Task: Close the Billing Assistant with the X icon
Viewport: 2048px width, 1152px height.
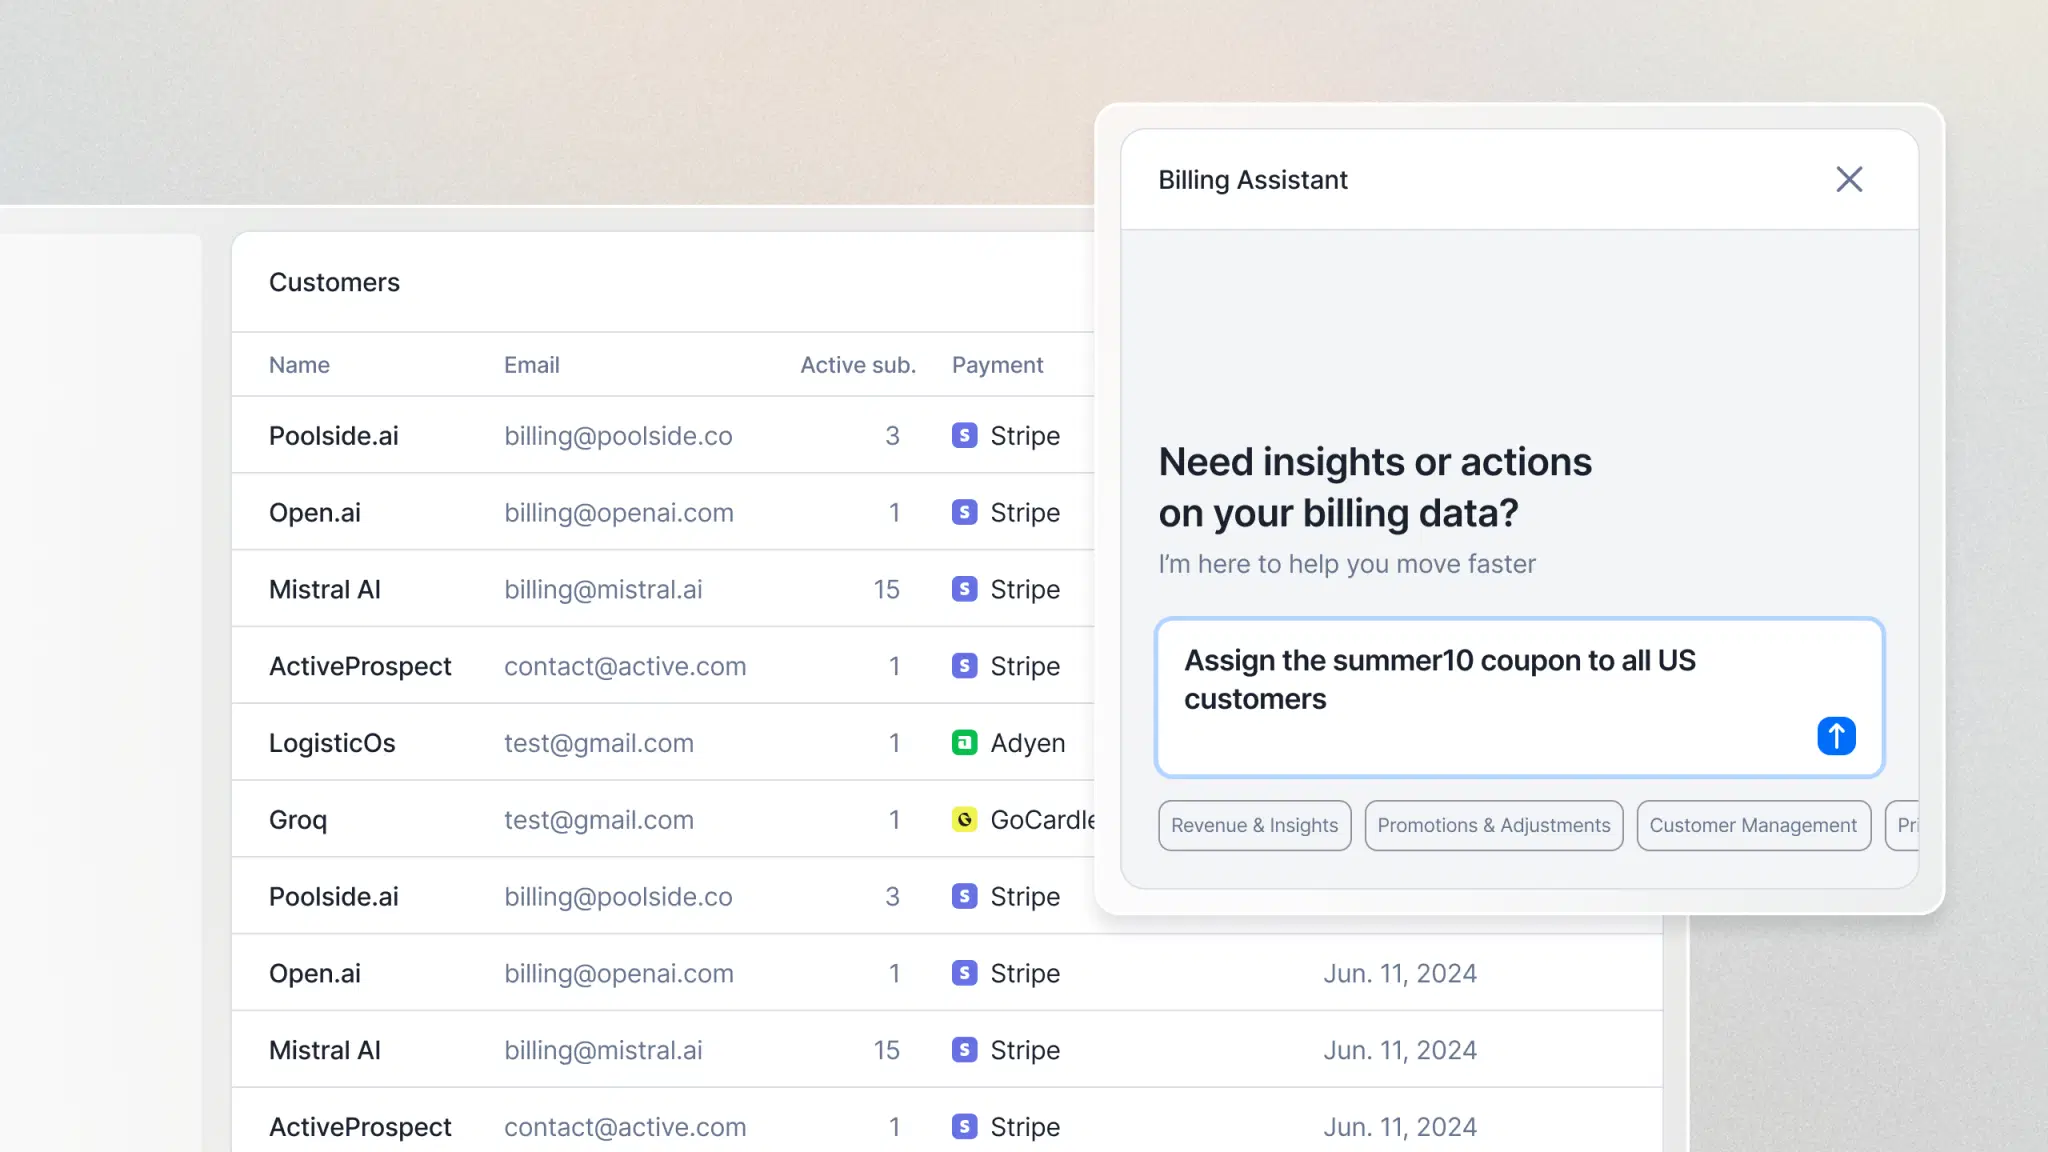Action: 1849,179
